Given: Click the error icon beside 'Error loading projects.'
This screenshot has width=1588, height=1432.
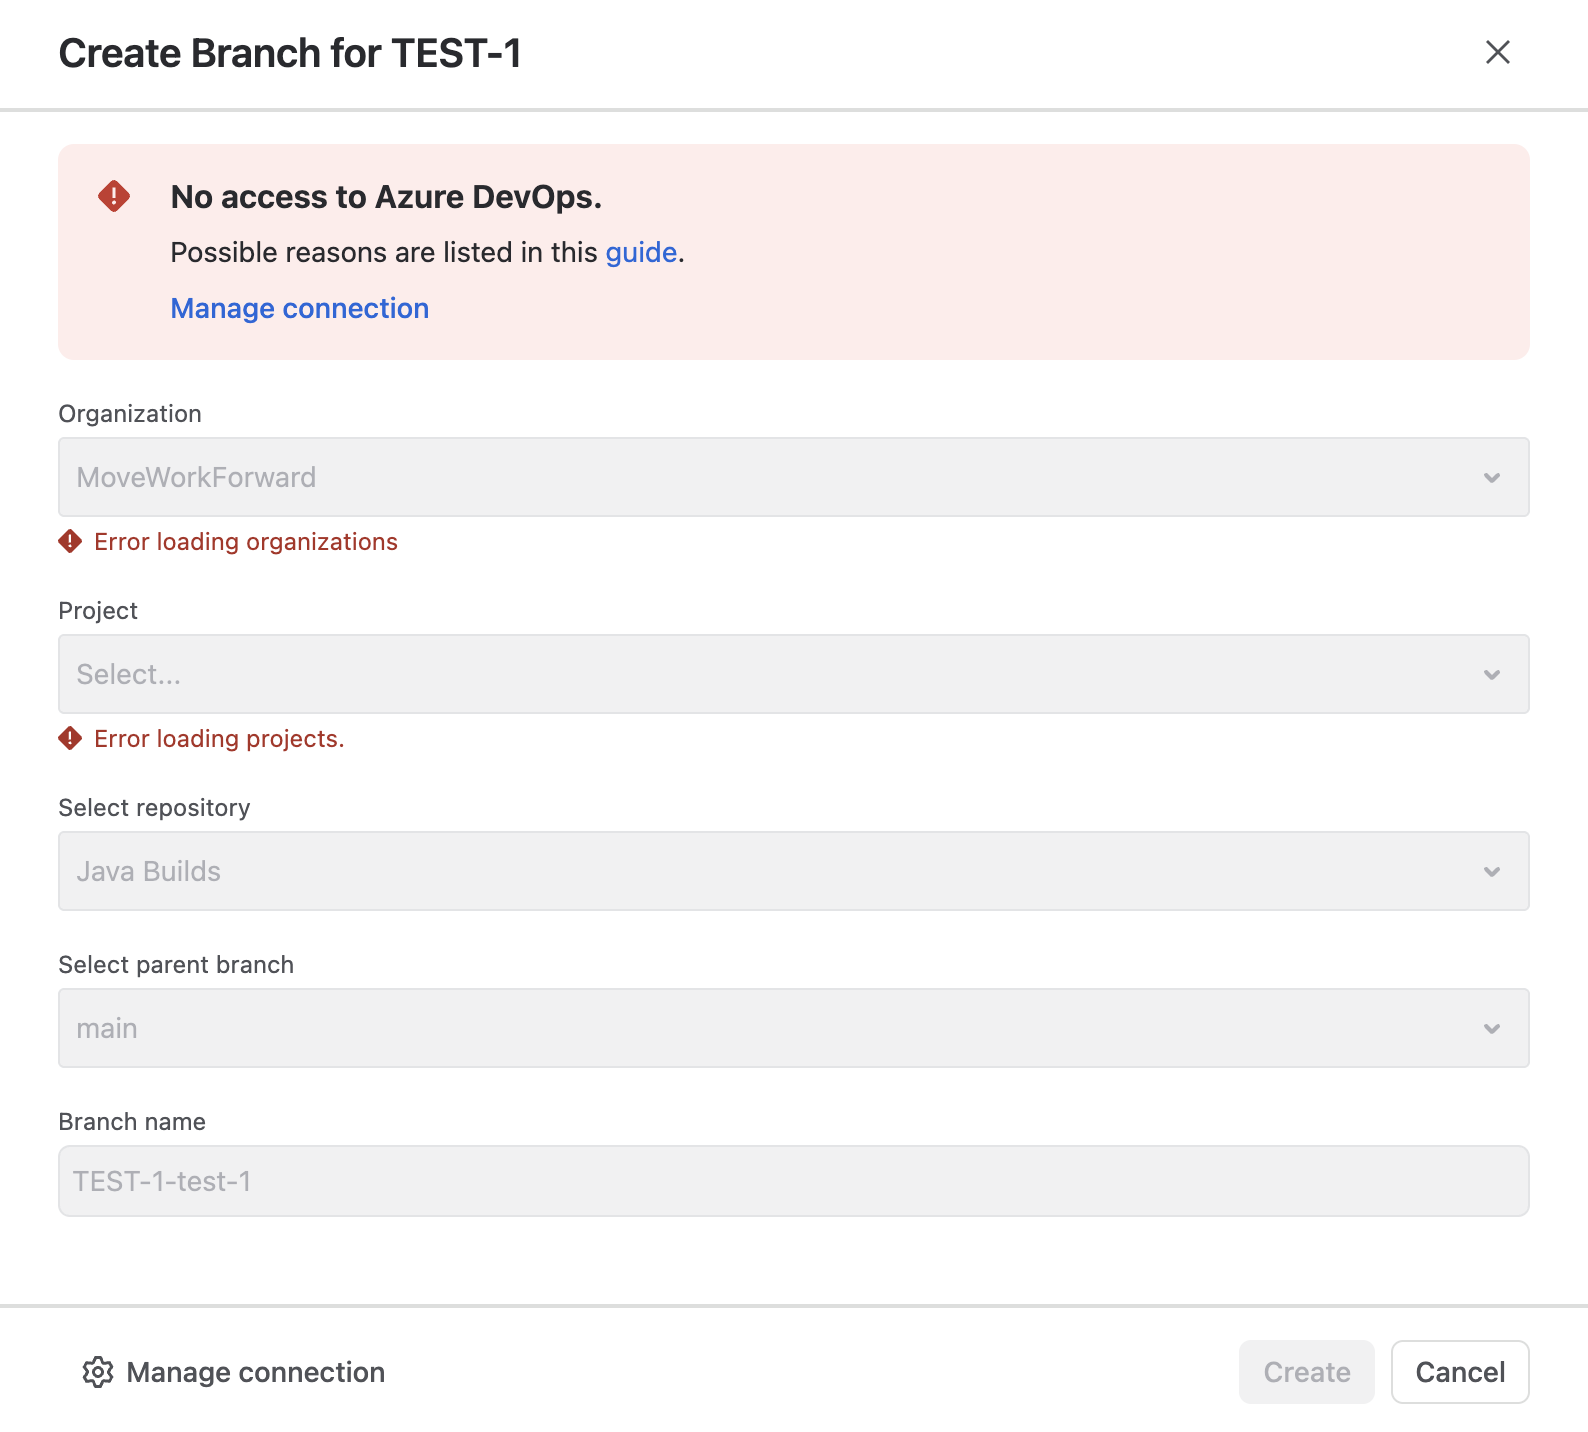Looking at the screenshot, I should tap(70, 738).
